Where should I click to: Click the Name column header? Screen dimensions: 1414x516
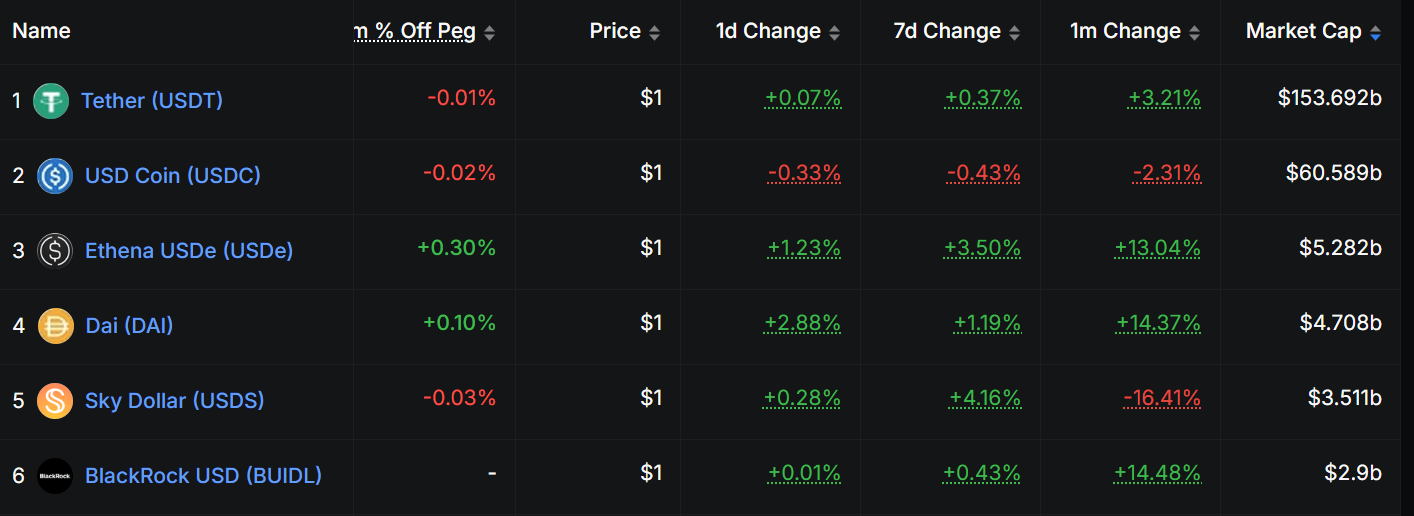(41, 31)
